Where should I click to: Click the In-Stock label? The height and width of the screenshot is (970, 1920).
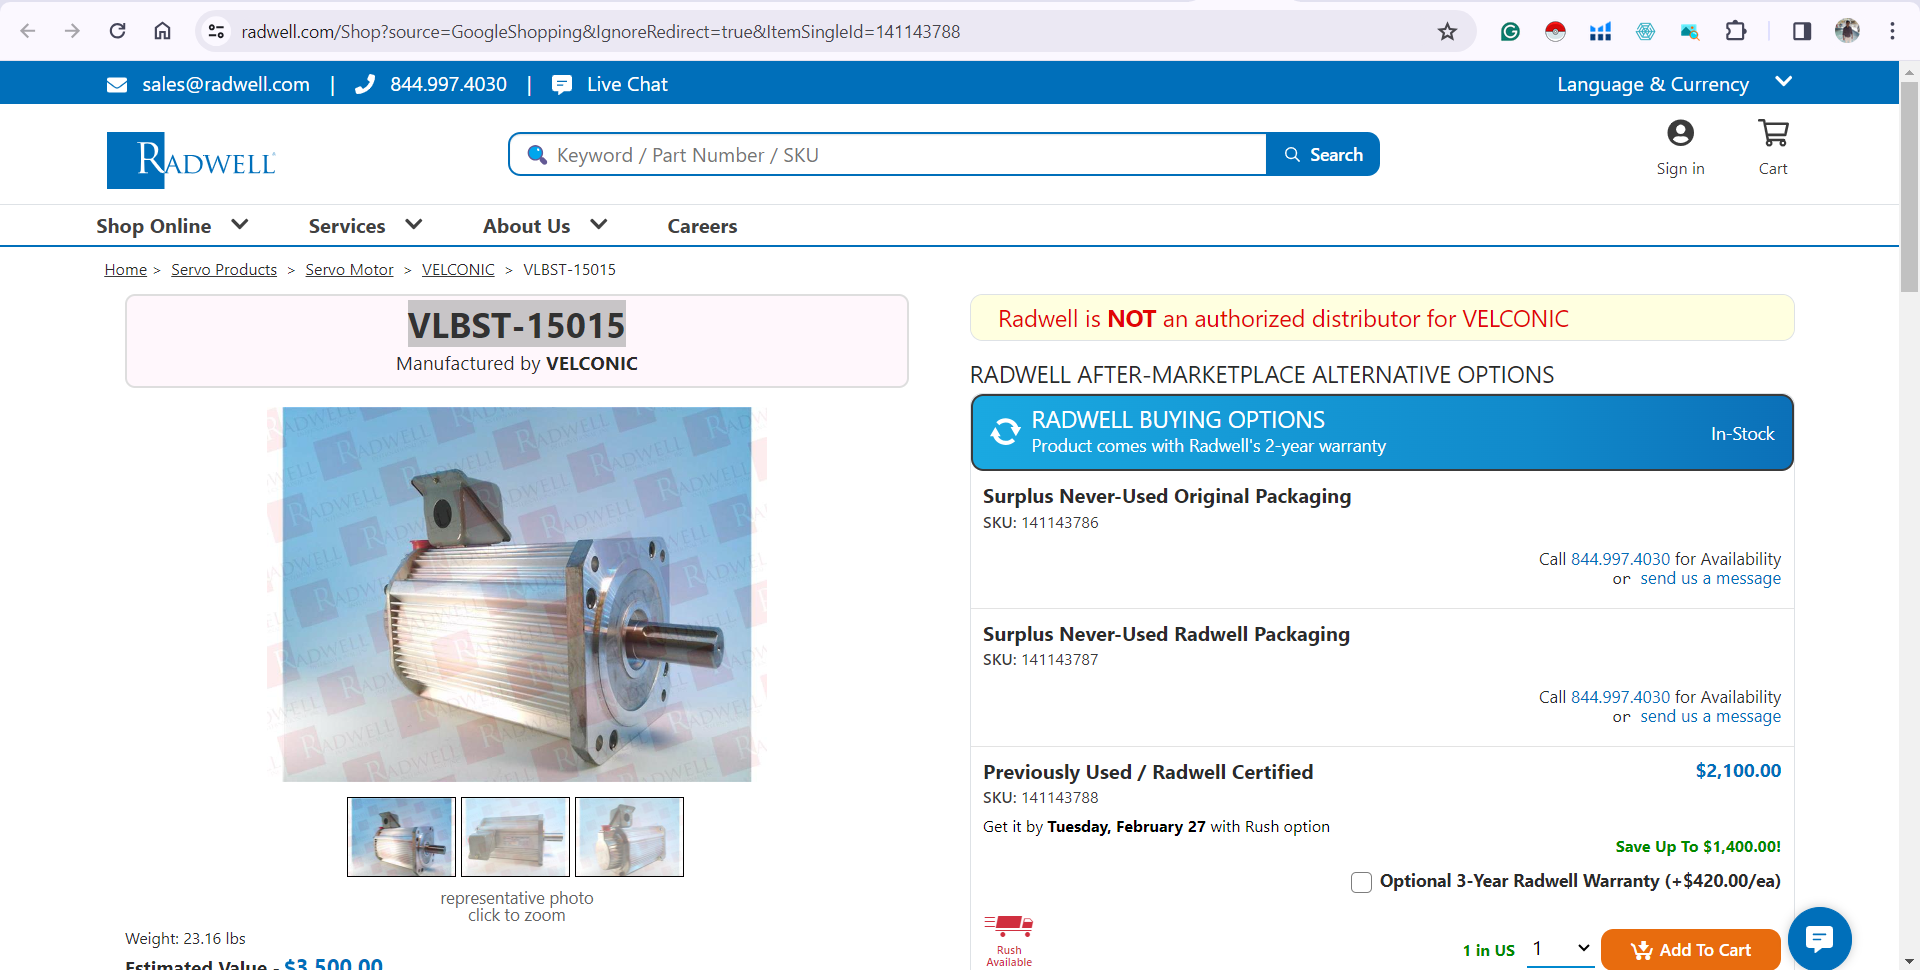1742,433
